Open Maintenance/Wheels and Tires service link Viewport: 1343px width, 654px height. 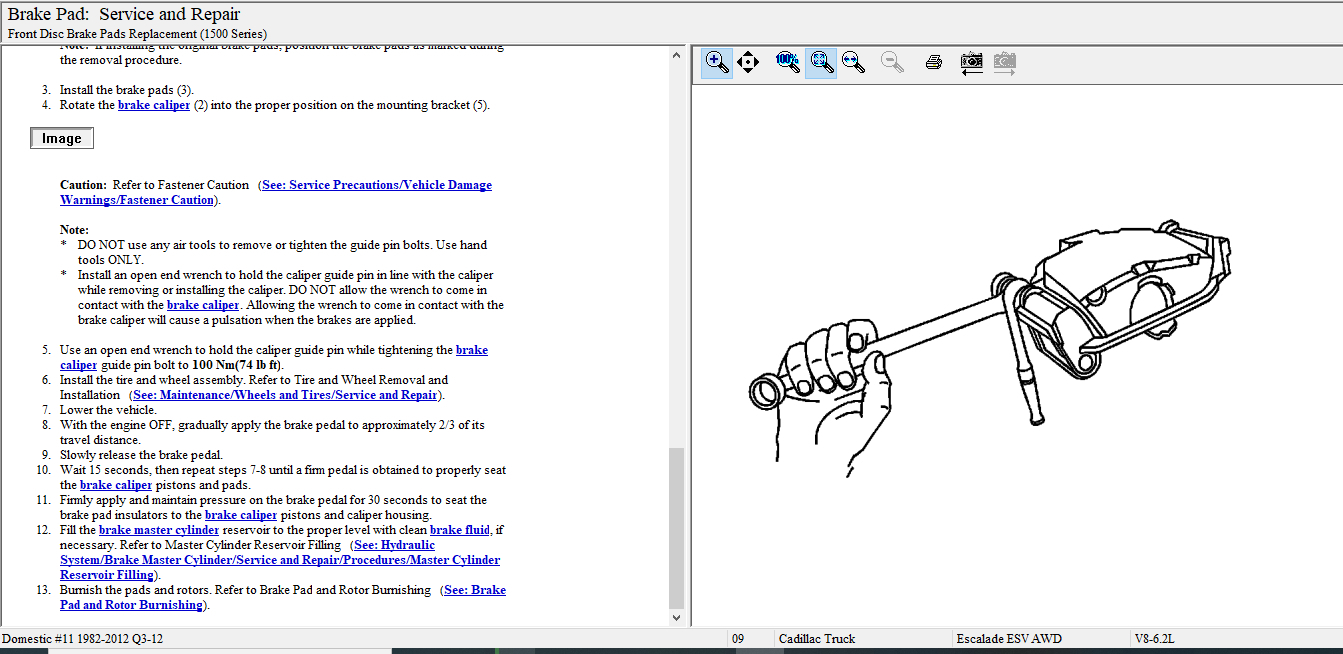coord(285,395)
